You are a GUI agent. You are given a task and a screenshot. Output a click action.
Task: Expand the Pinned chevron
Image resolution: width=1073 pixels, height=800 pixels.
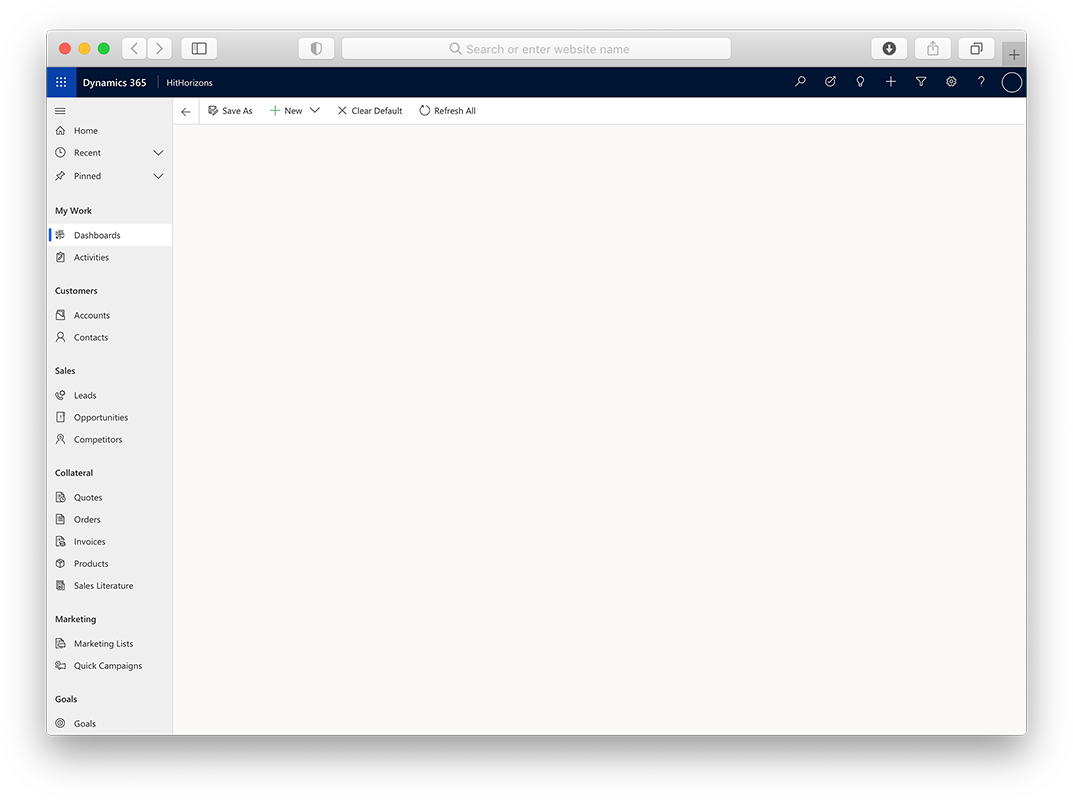click(158, 176)
